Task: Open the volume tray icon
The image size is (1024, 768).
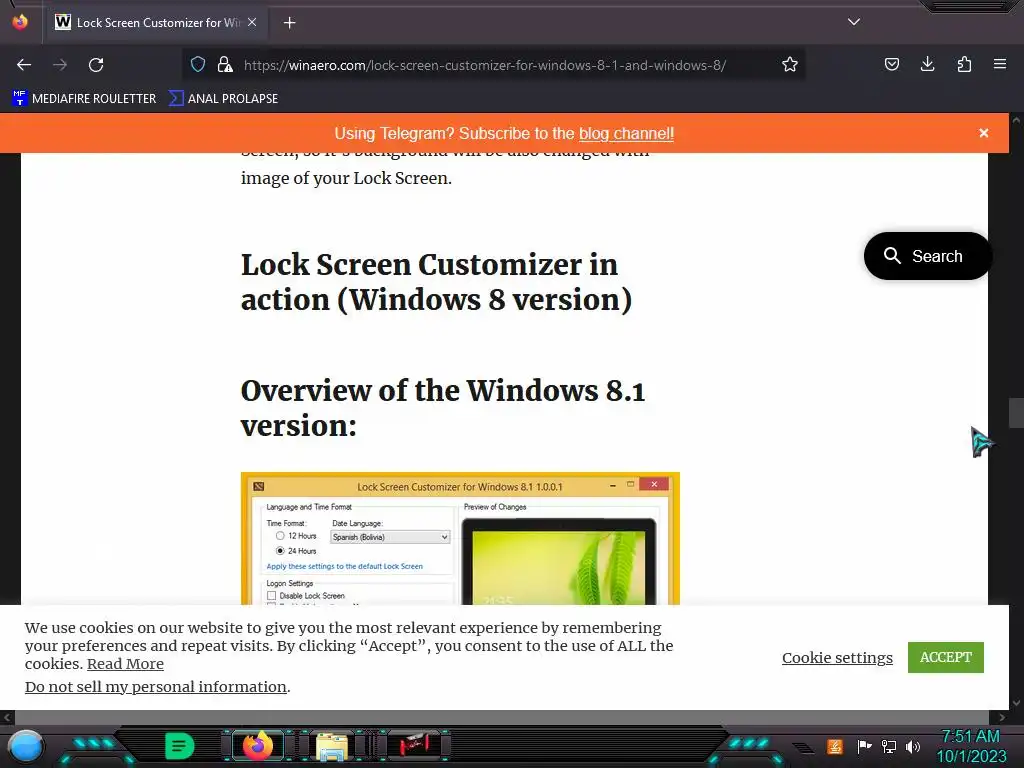Action: point(913,746)
